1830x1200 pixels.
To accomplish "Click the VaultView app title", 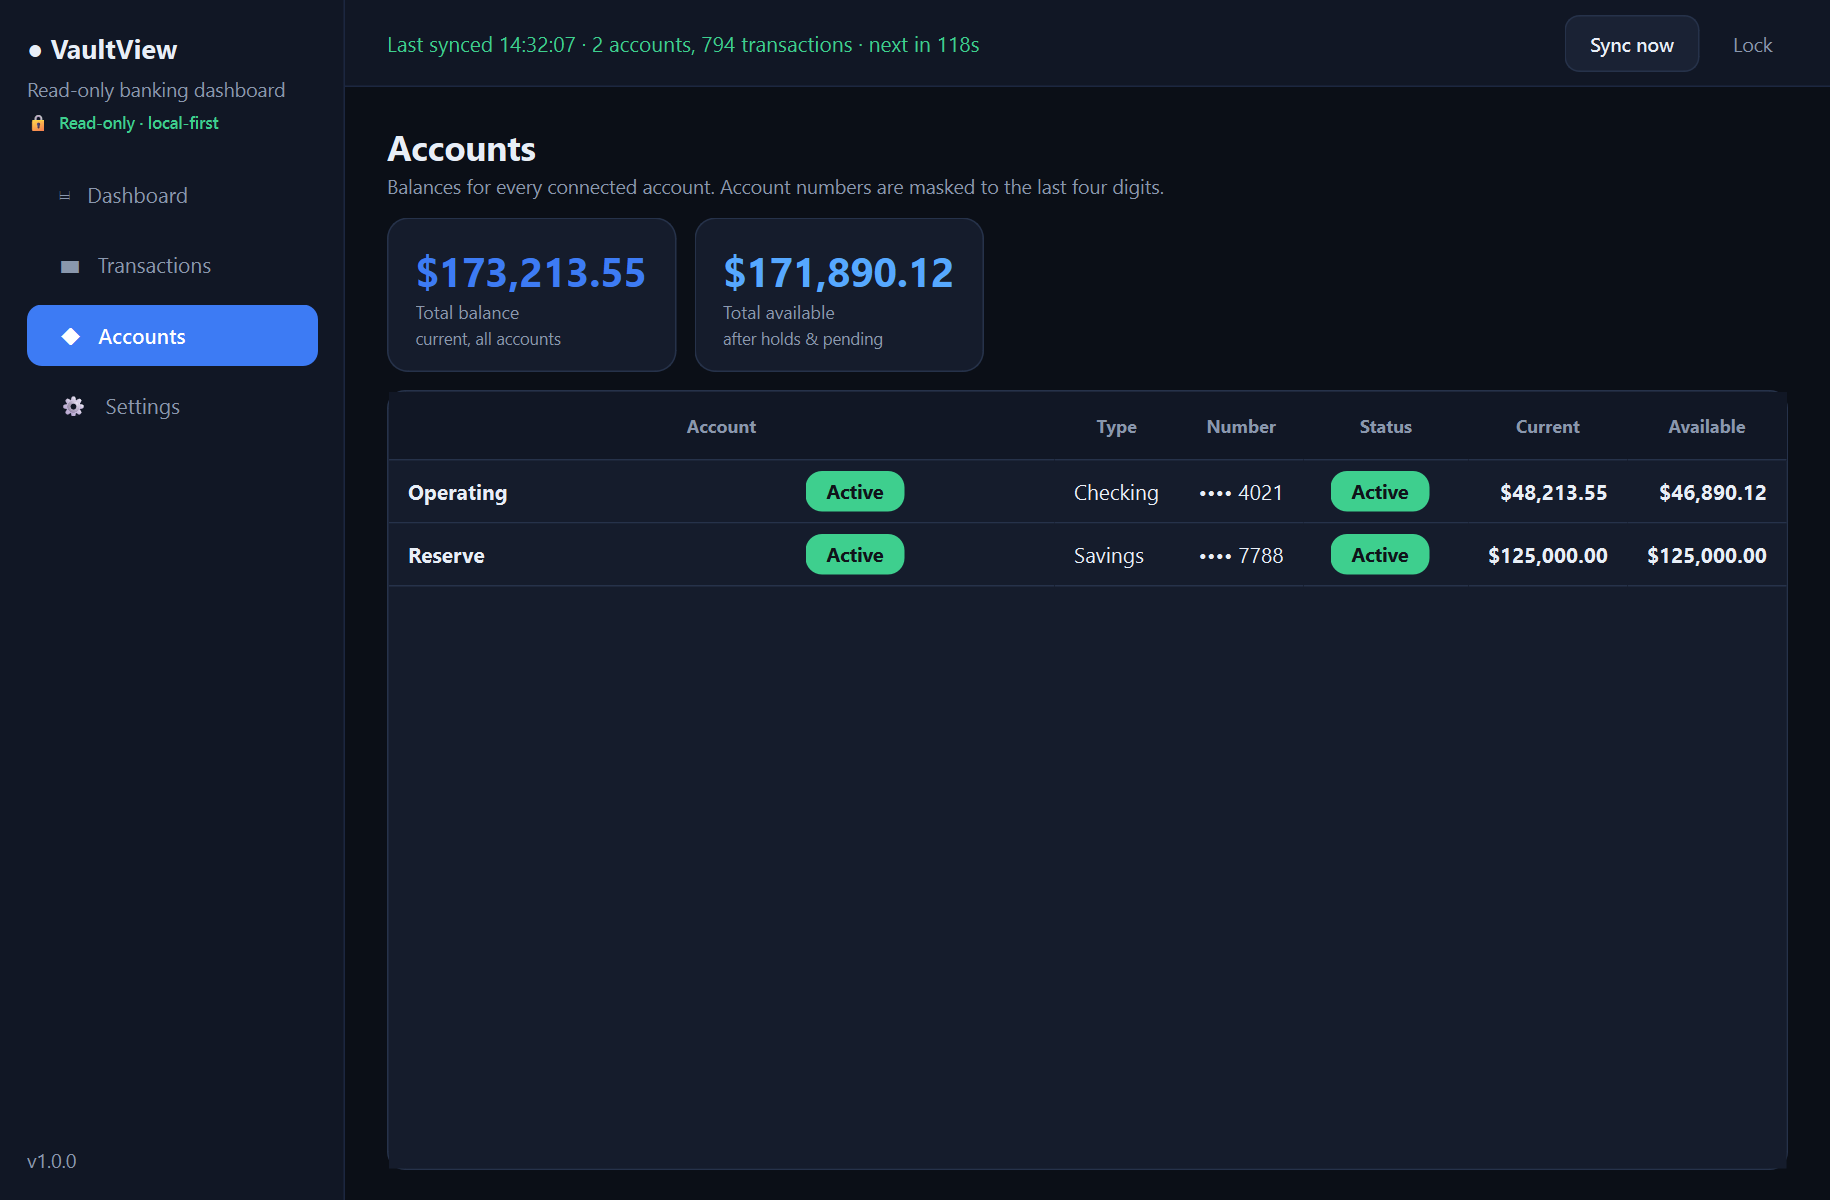I will (x=114, y=50).
